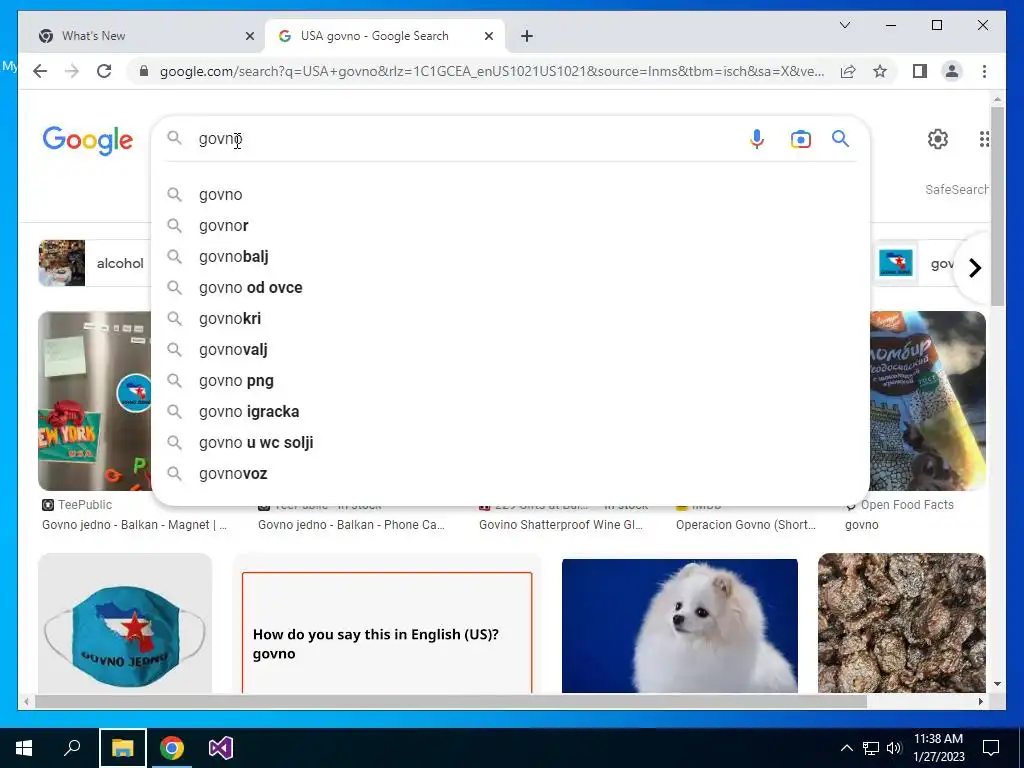Viewport: 1024px width, 768px height.
Task: Open the taskbar clock and calendar
Action: 938,748
